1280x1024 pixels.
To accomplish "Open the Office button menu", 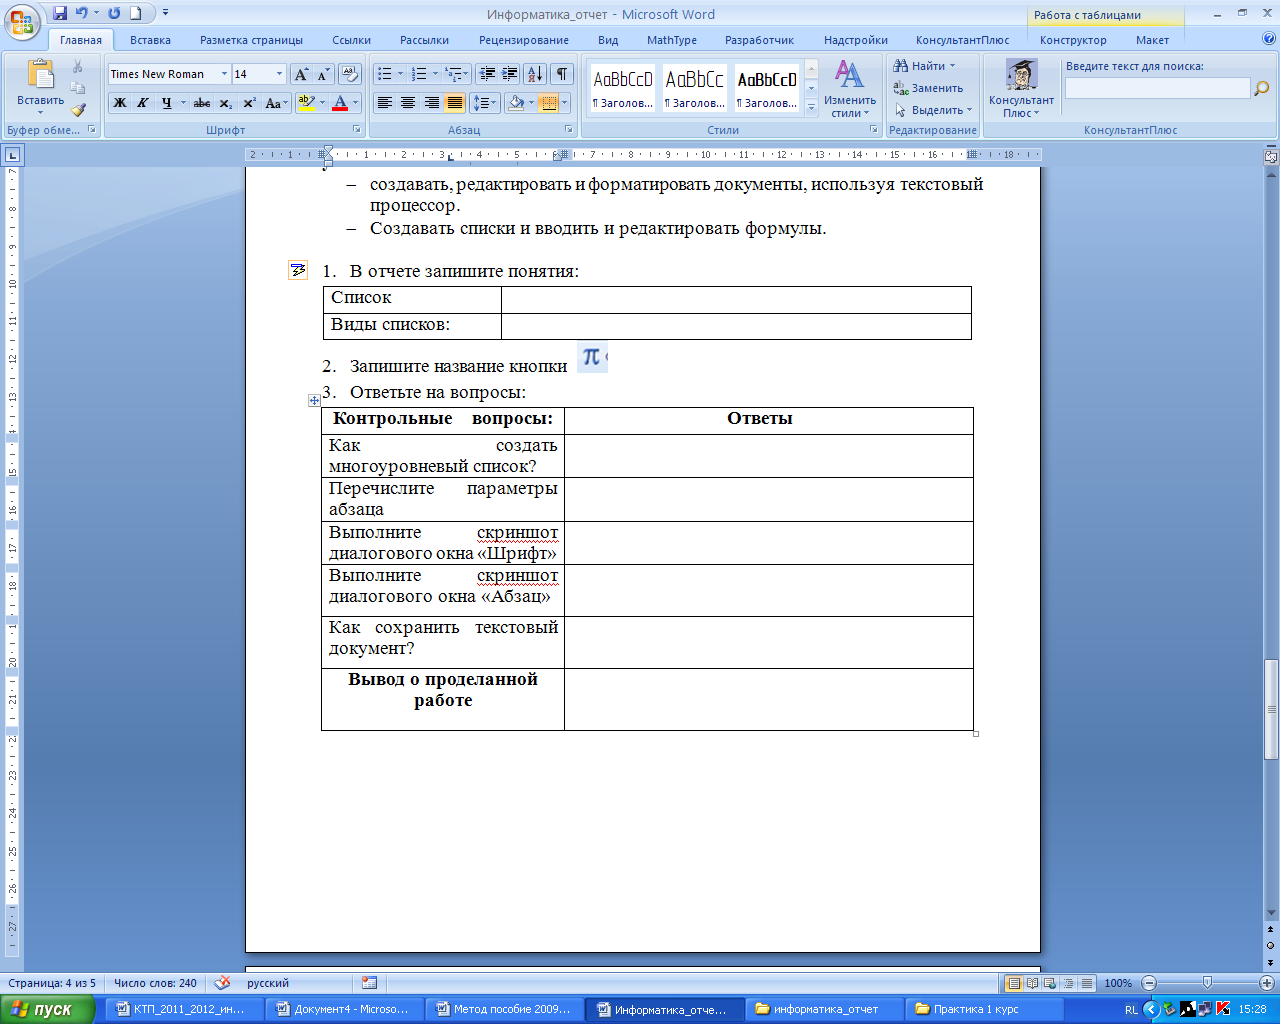I will (24, 20).
